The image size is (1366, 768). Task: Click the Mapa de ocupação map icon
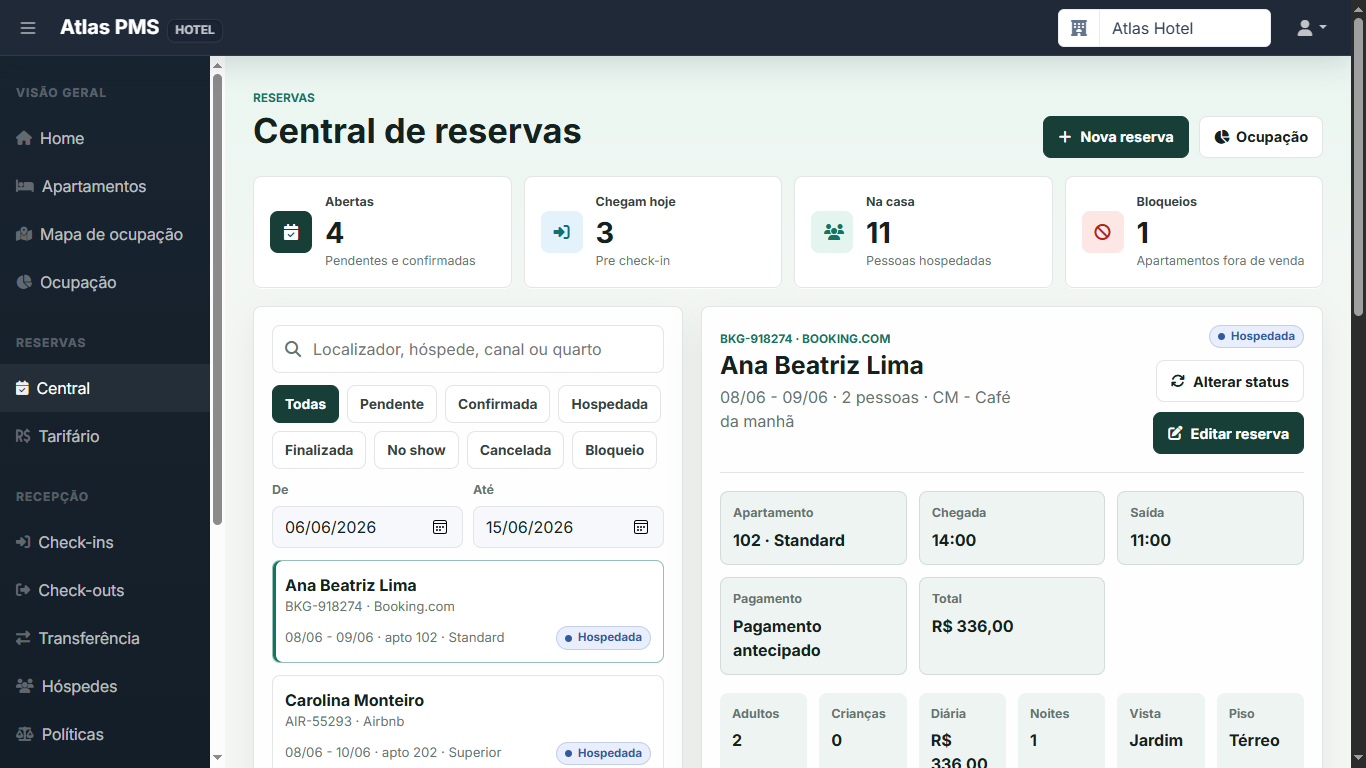25,234
